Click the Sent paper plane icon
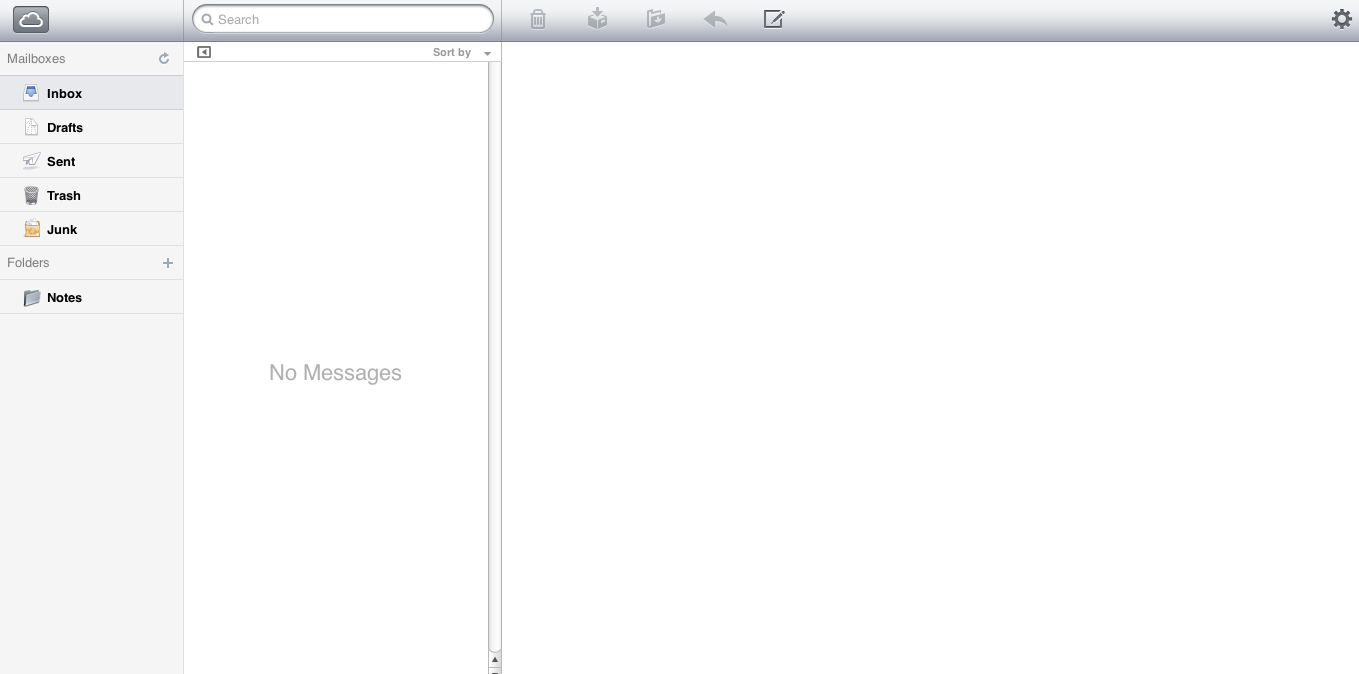 click(x=31, y=161)
